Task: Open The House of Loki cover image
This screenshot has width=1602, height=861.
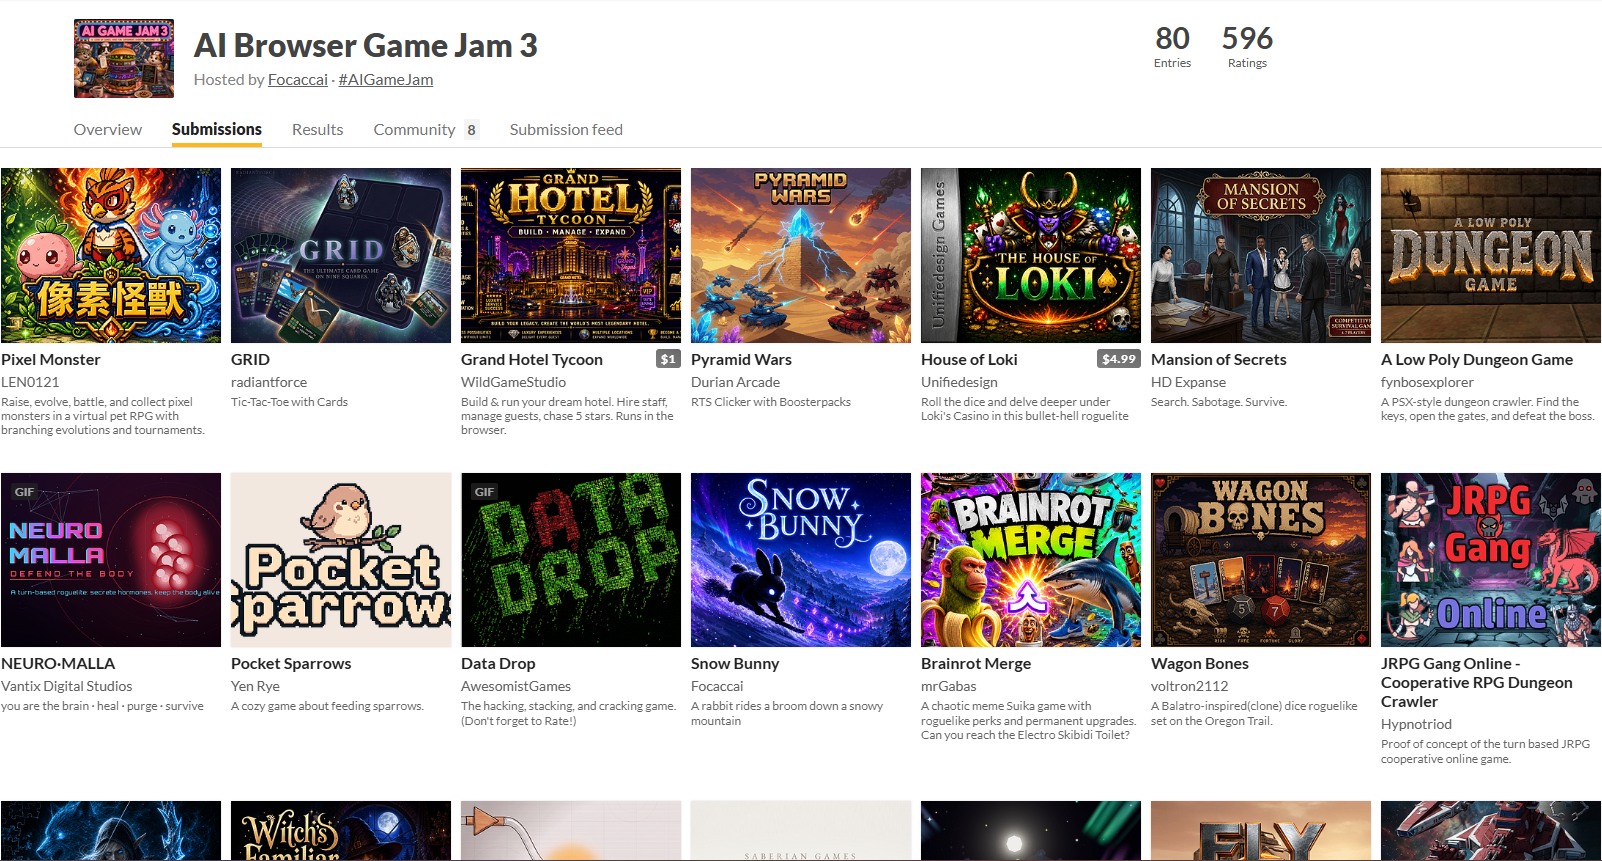Action: 1031,256
